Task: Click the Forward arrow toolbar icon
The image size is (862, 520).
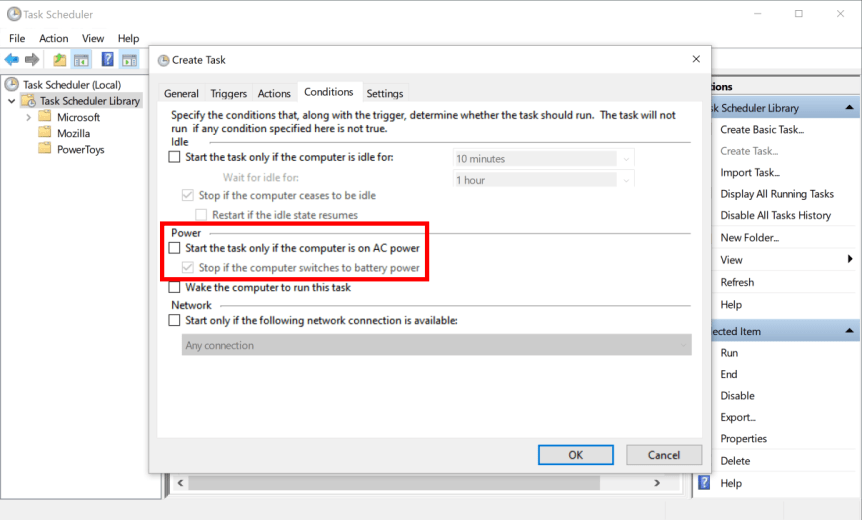Action: [32, 59]
